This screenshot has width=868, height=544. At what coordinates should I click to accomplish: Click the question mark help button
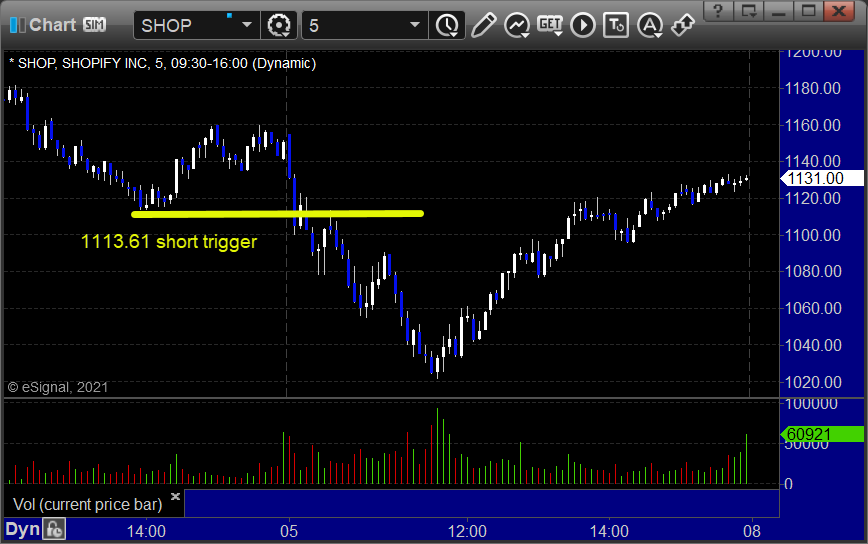pyautogui.click(x=718, y=11)
